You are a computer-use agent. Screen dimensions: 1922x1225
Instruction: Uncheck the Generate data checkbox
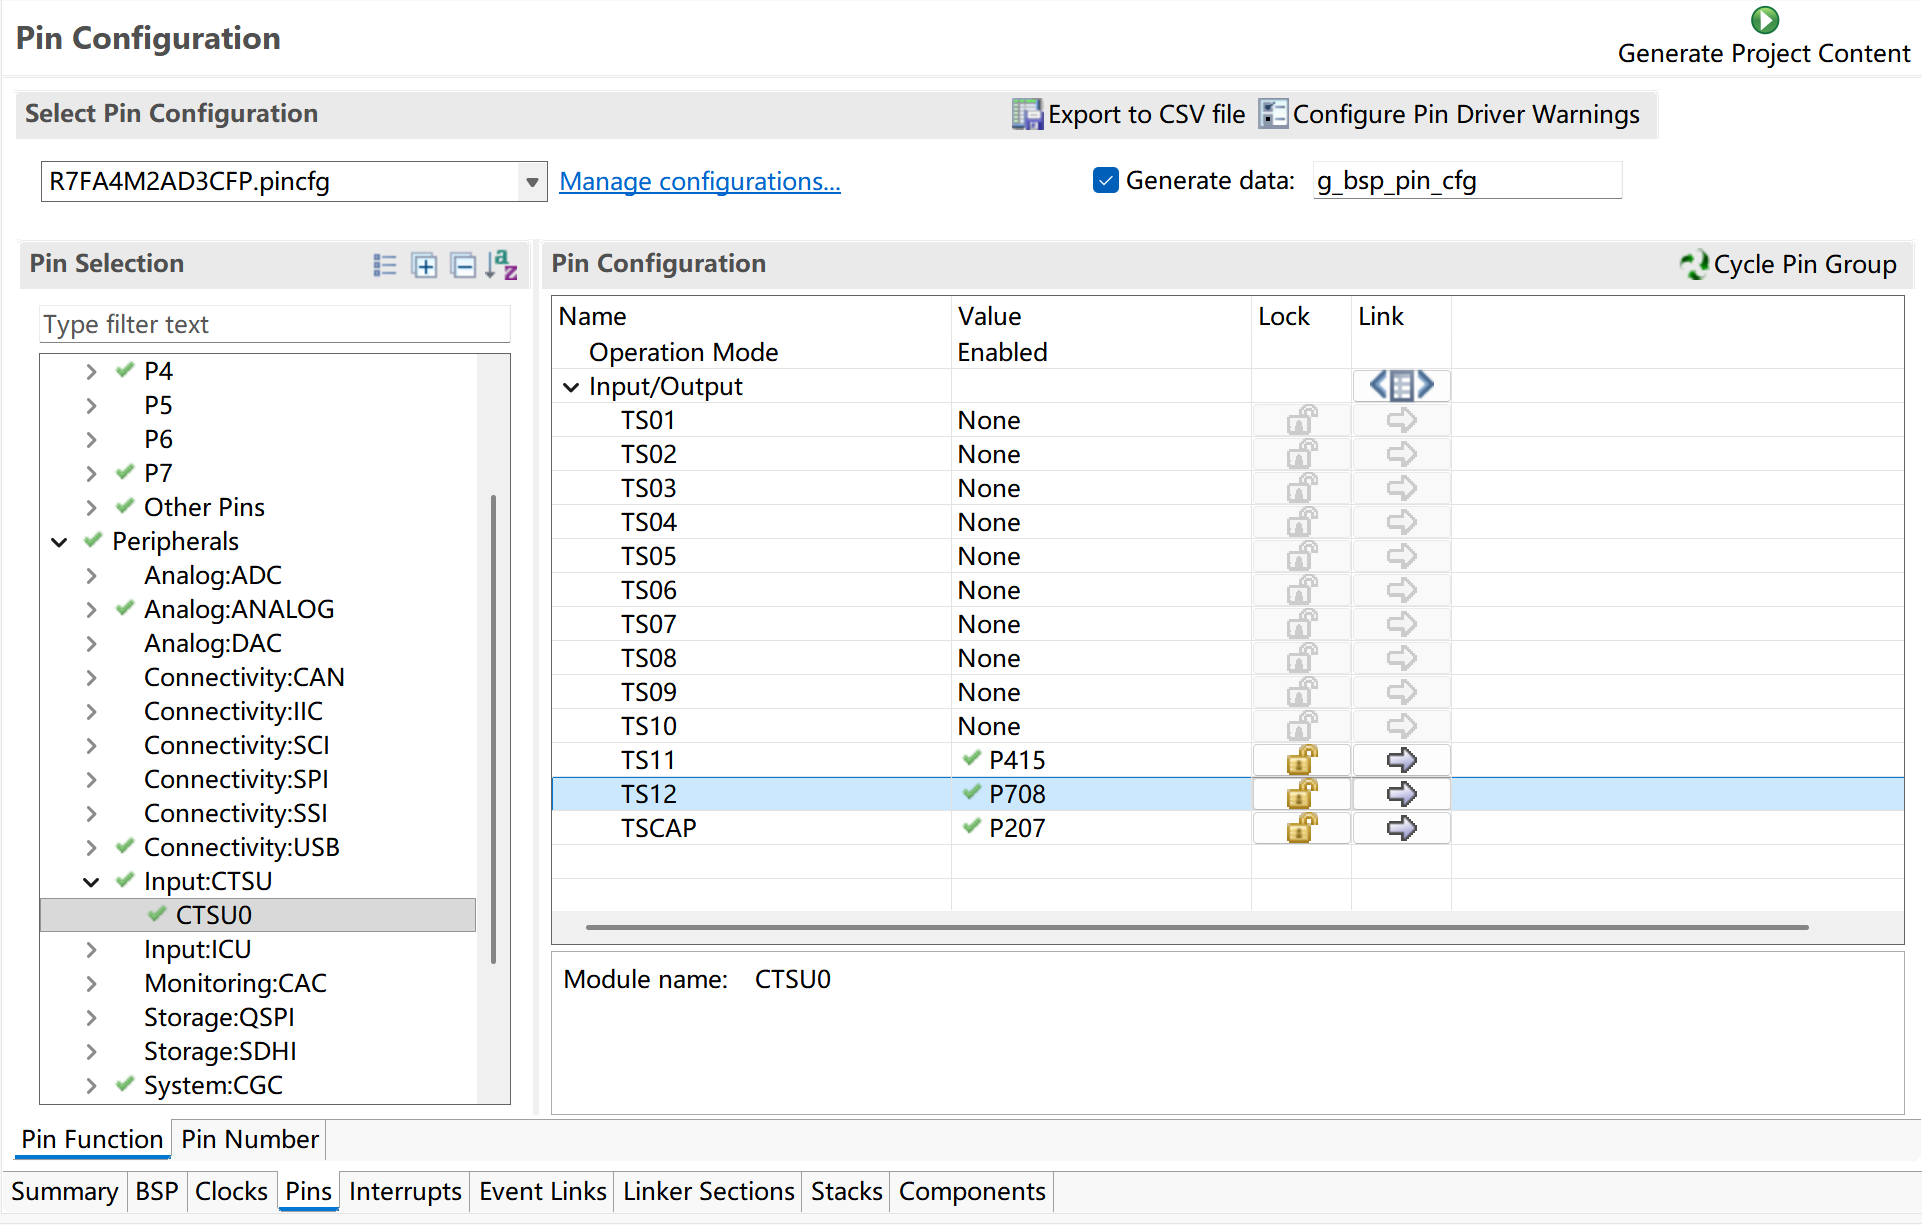pyautogui.click(x=1105, y=180)
